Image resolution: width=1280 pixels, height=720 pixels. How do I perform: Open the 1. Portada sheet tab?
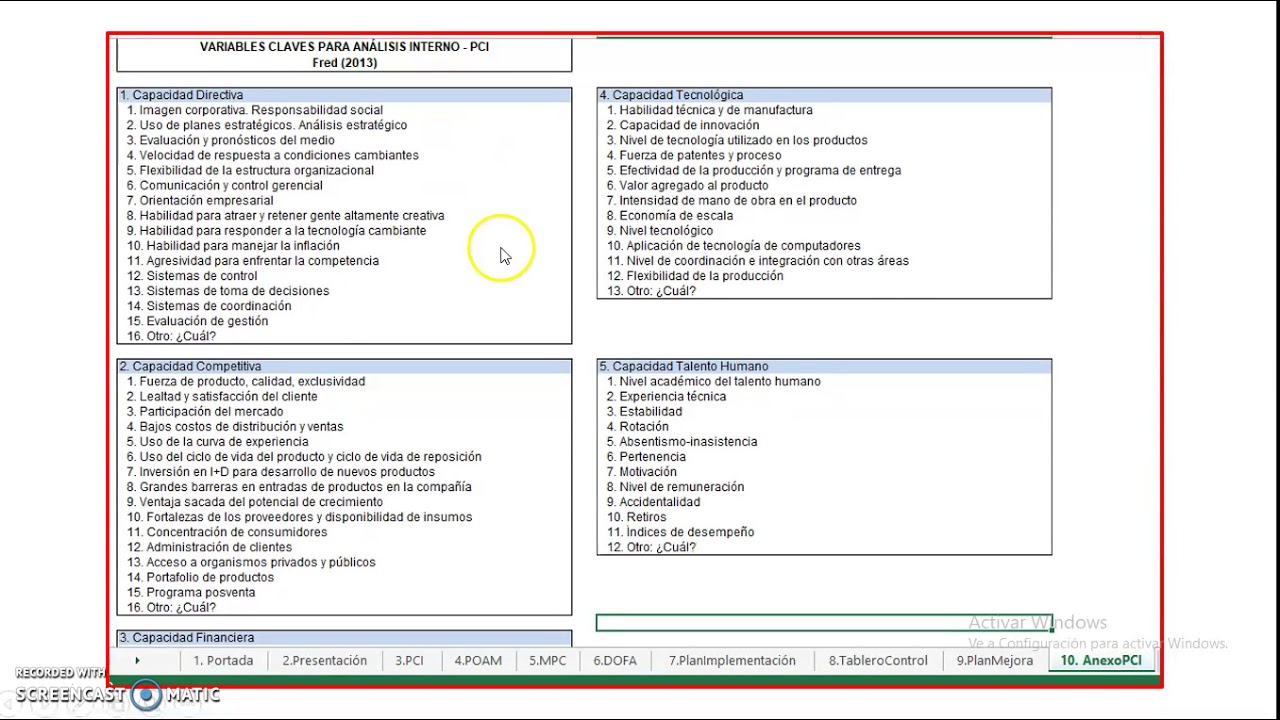[223, 661]
